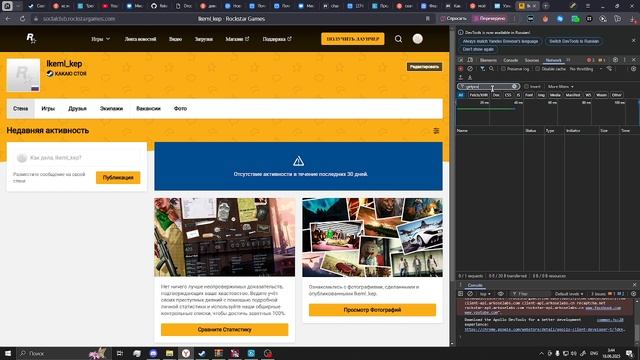
Task: Click the record network log button
Action: pos(460,69)
